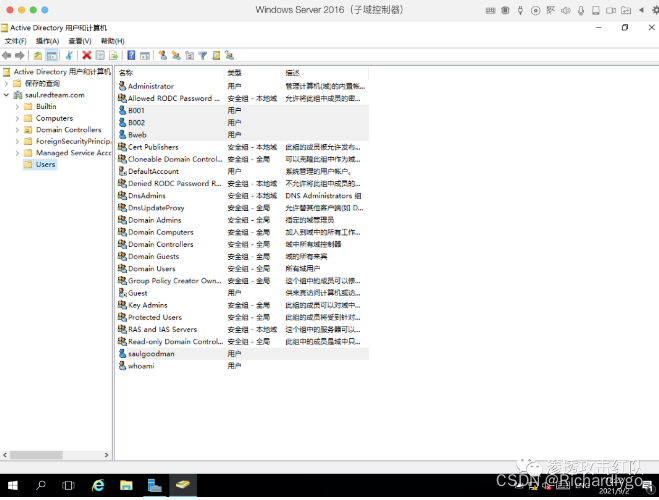
Task: Select the DnsAdmins group row
Action: [x=243, y=196]
